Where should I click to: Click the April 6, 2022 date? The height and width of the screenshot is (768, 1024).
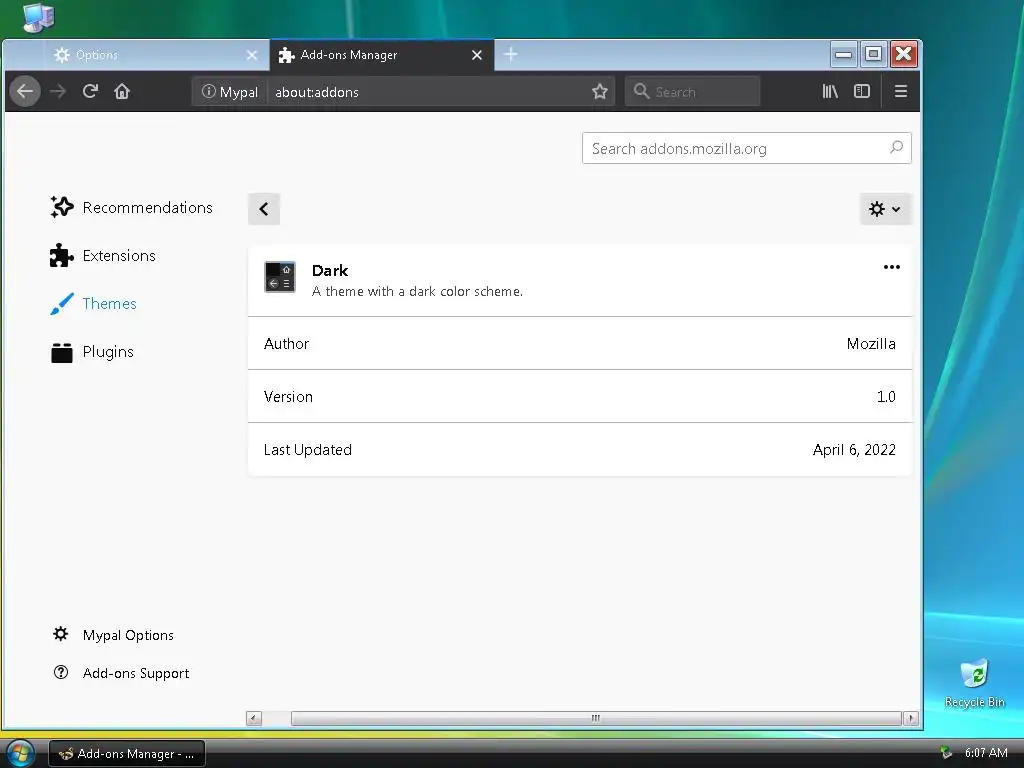point(854,450)
